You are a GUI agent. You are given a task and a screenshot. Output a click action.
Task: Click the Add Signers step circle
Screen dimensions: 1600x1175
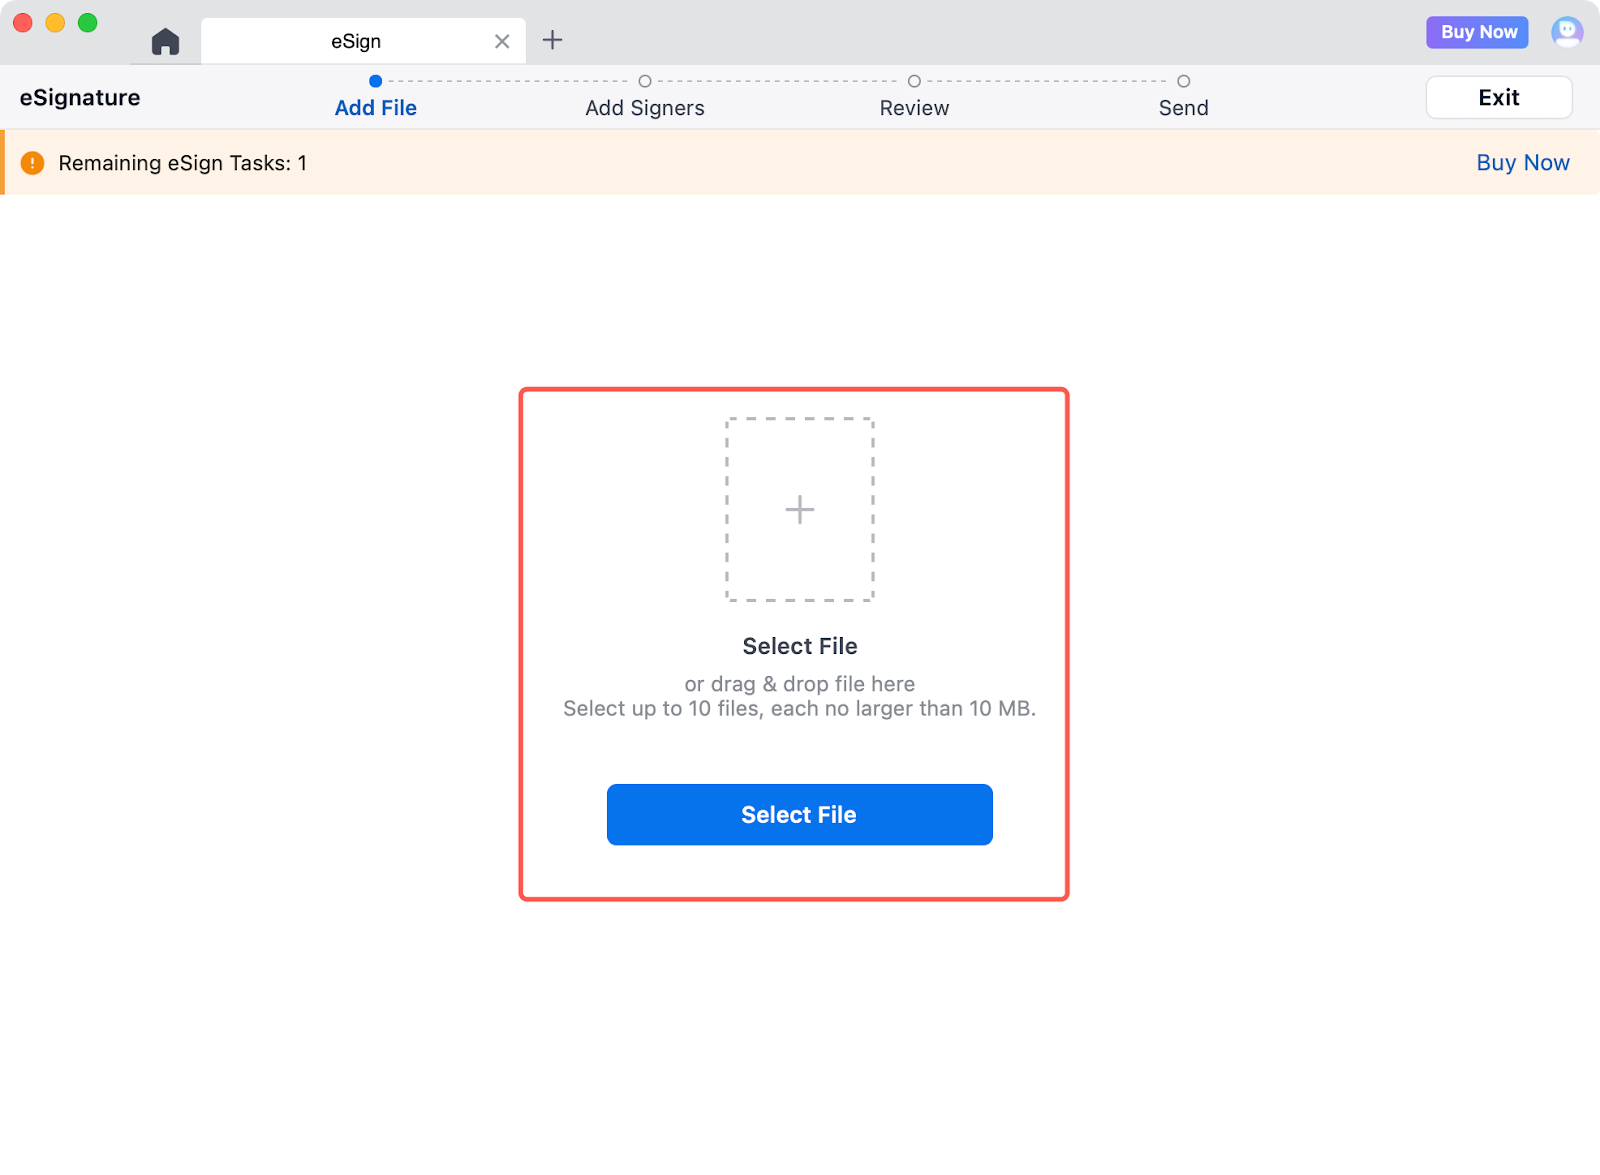645,81
